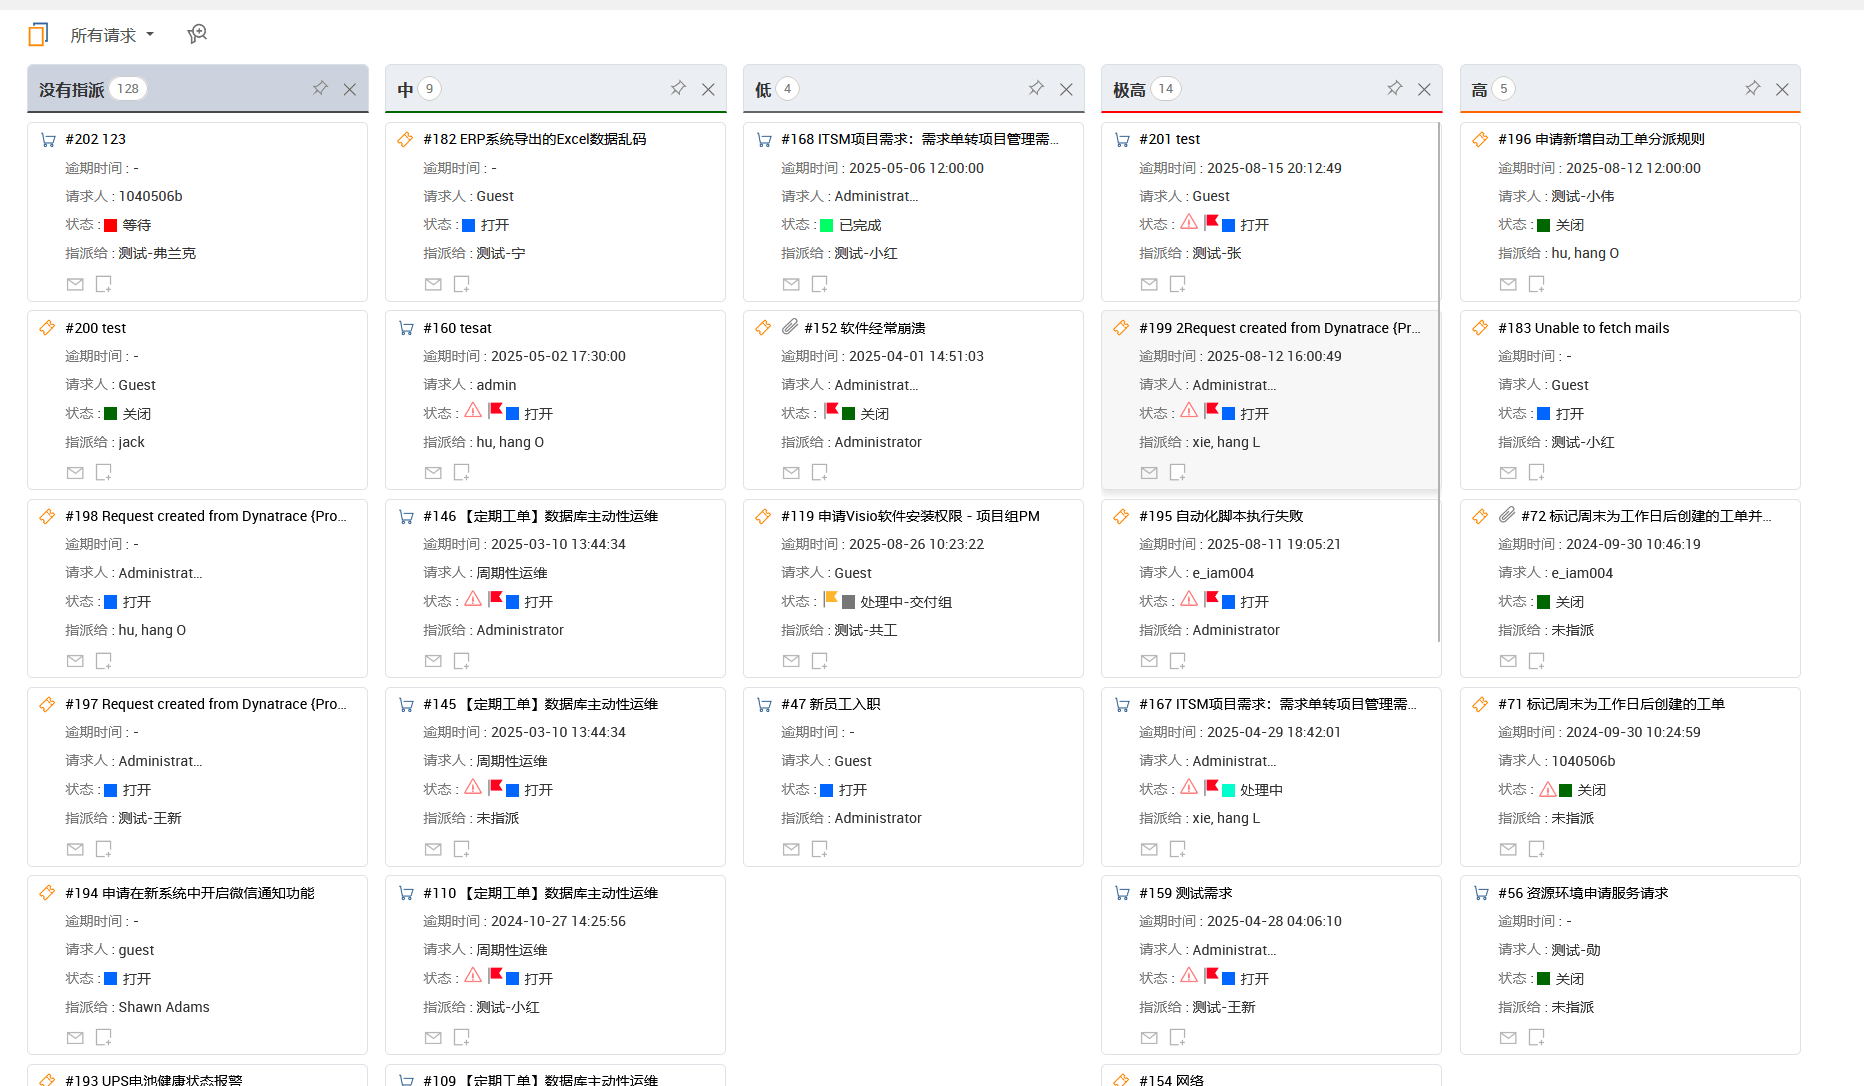Click the 极高 column vertical scrollbar
This screenshot has height=1086, width=1864.
pos(1438,380)
